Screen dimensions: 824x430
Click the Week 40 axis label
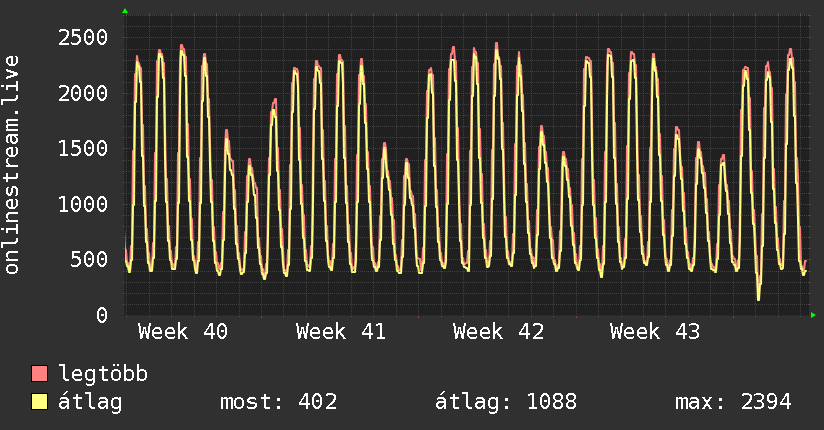pyautogui.click(x=183, y=332)
